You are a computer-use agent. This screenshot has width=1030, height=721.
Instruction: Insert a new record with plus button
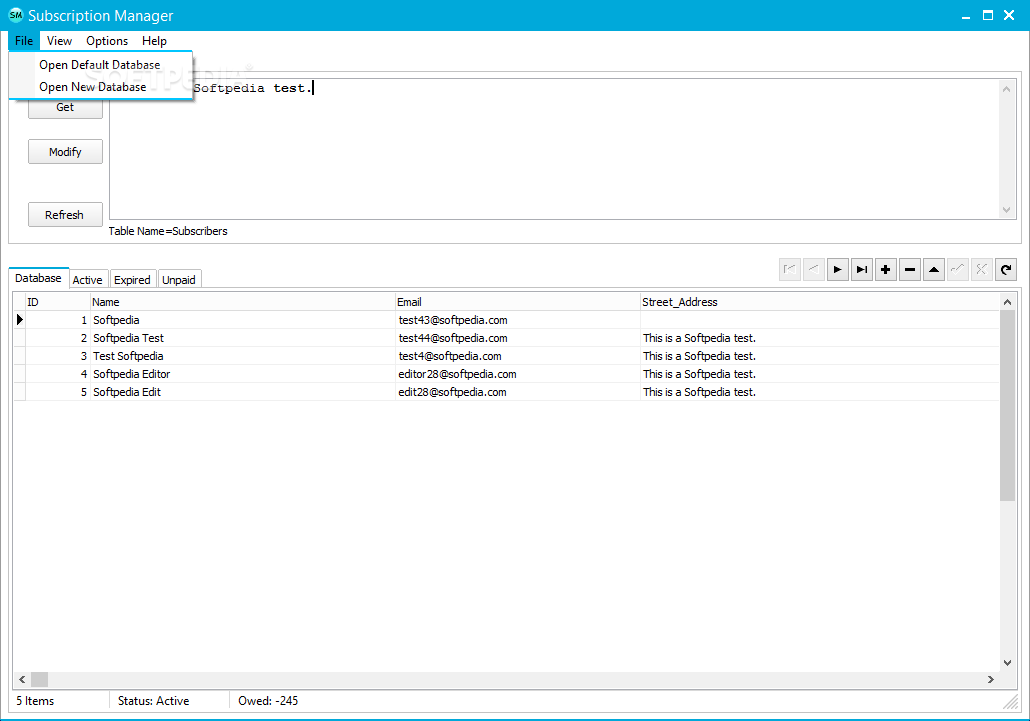tap(885, 269)
